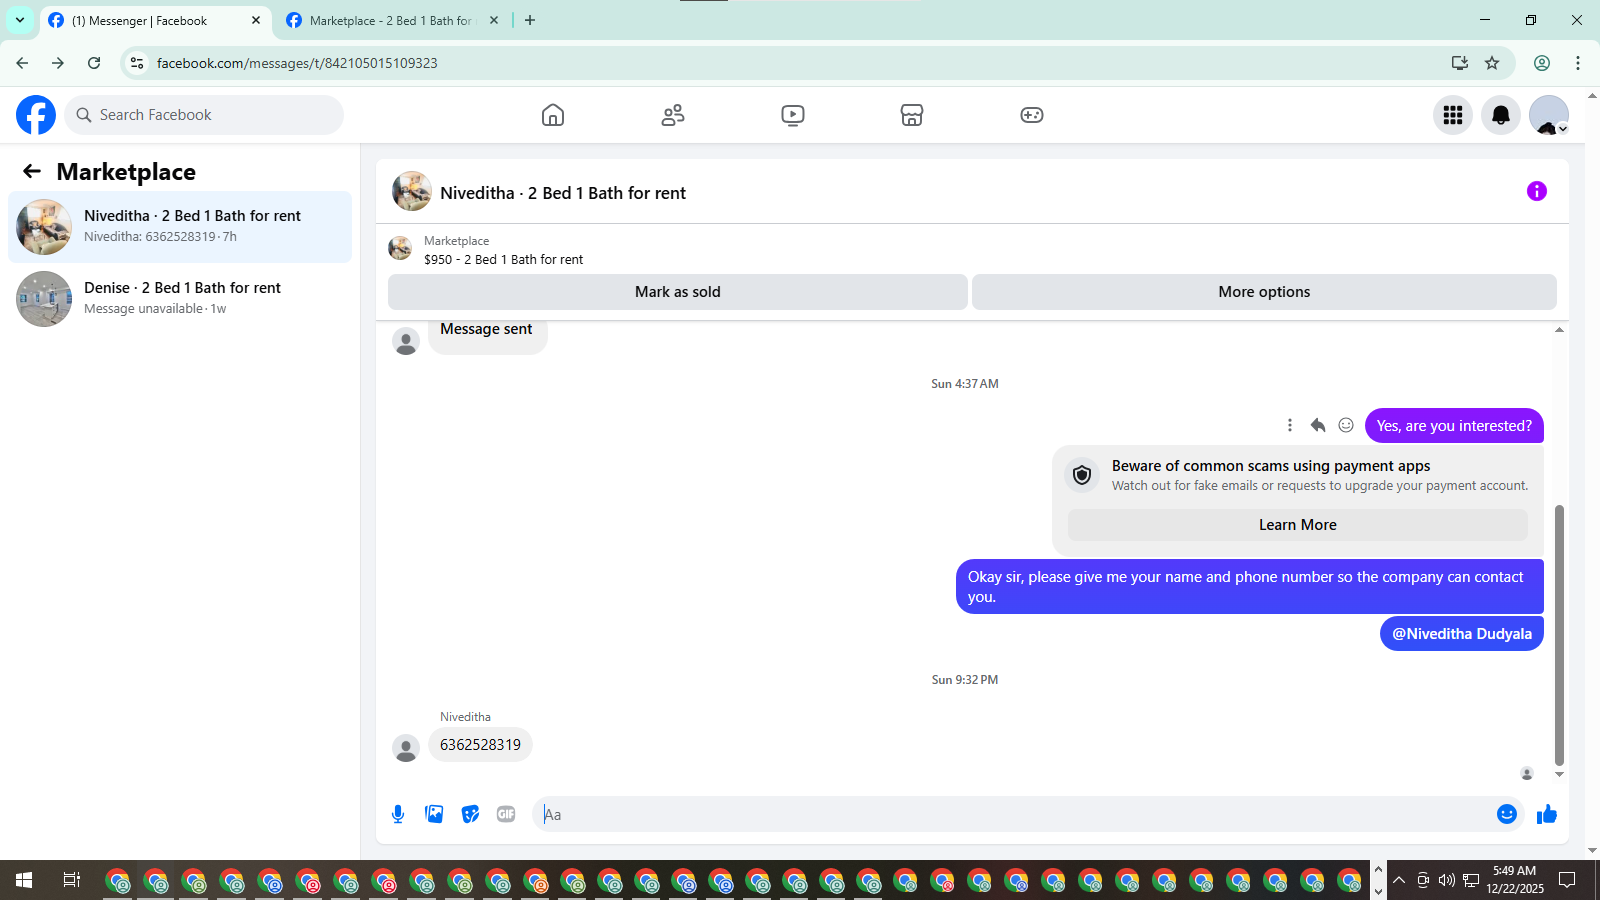Open Video icon in top navigation
Viewport: 1600px width, 900px height.
point(793,115)
